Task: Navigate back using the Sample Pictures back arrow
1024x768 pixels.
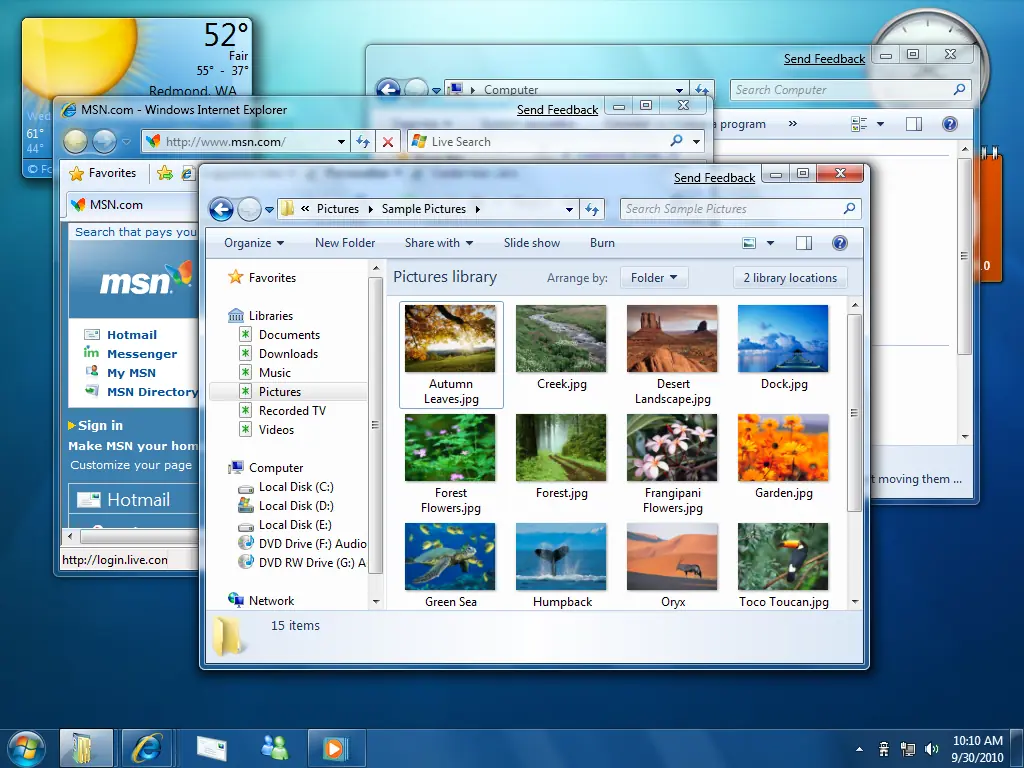Action: tap(221, 209)
